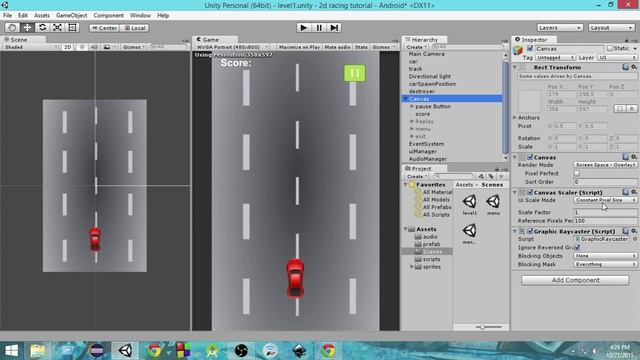Image resolution: width=640 pixels, height=360 pixels.
Task: Open scene effects image dropdown
Action: point(109,47)
